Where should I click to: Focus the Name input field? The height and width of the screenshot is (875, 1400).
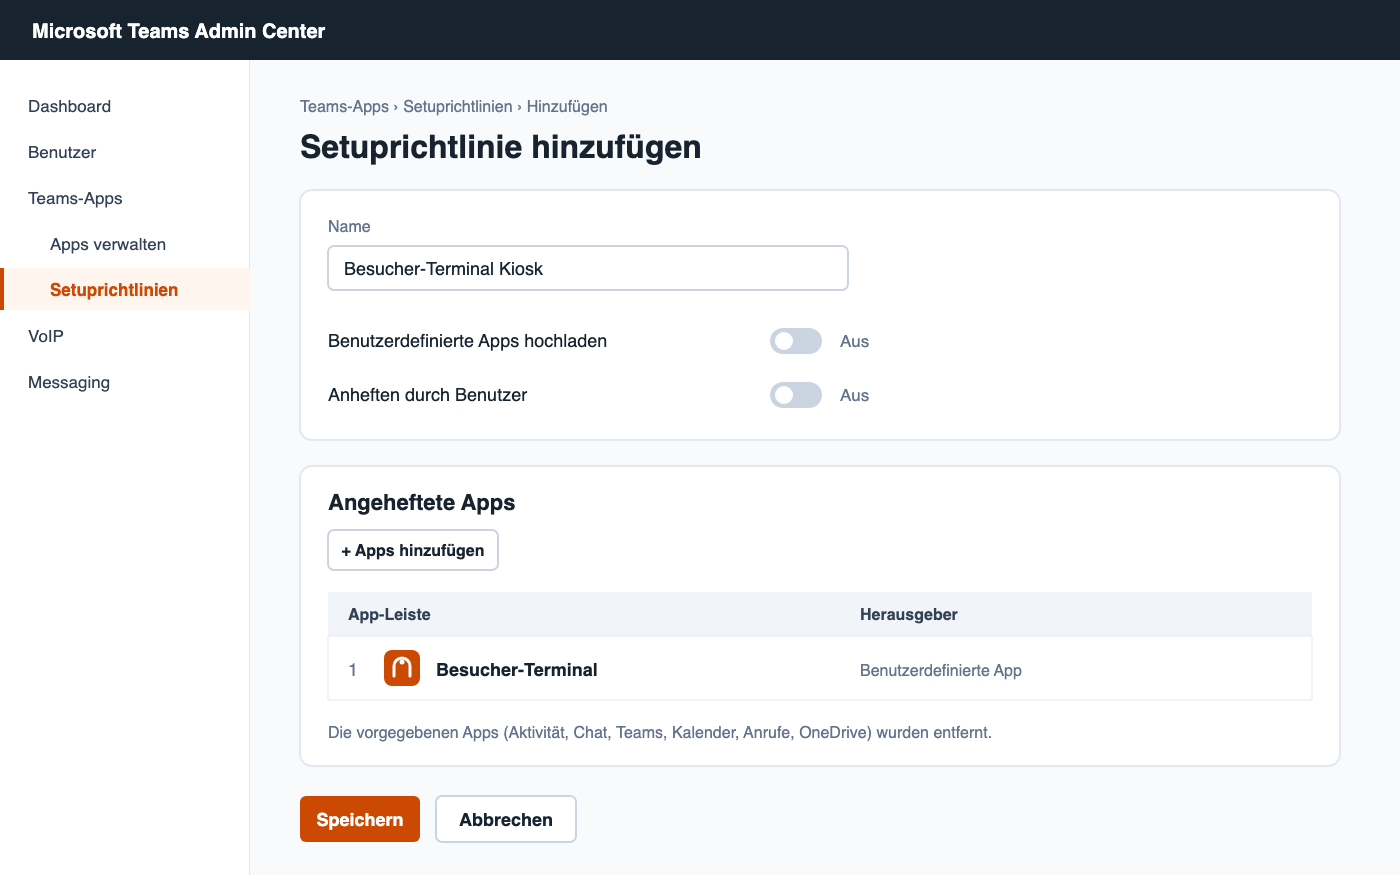coord(588,268)
